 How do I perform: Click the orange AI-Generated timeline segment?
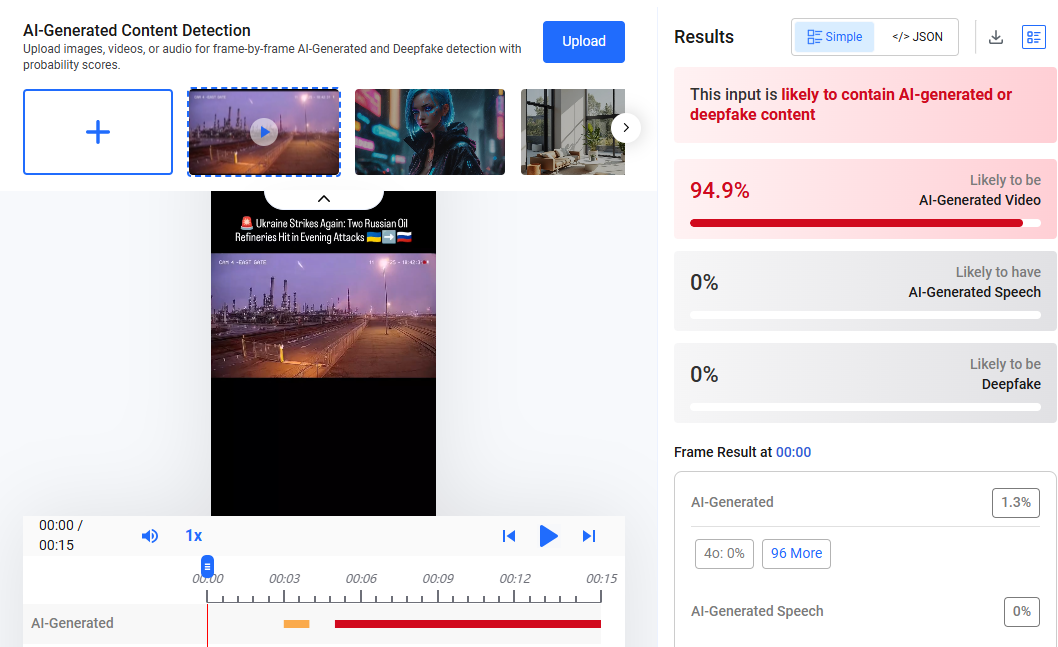tap(296, 624)
